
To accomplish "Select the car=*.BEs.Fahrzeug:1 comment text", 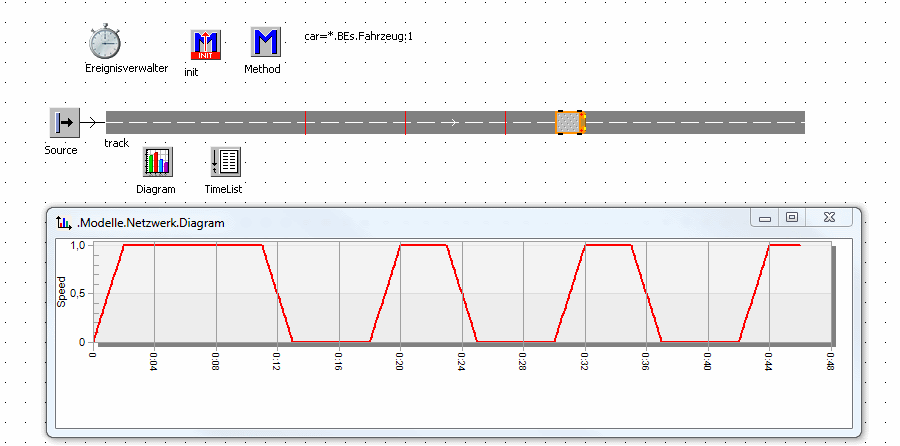I will 358,37.
